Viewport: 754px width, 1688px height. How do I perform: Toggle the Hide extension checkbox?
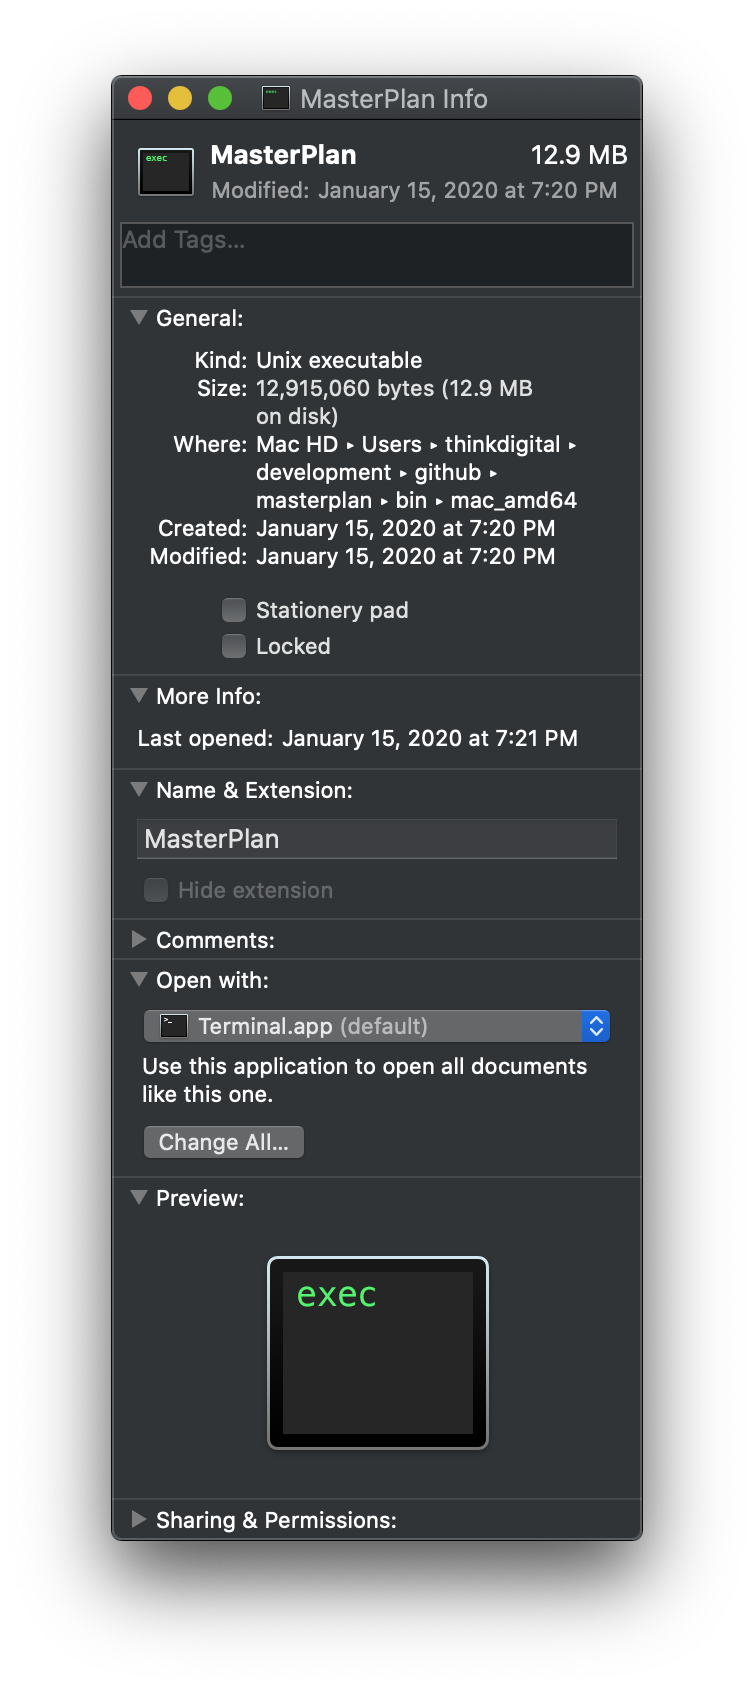tap(156, 890)
